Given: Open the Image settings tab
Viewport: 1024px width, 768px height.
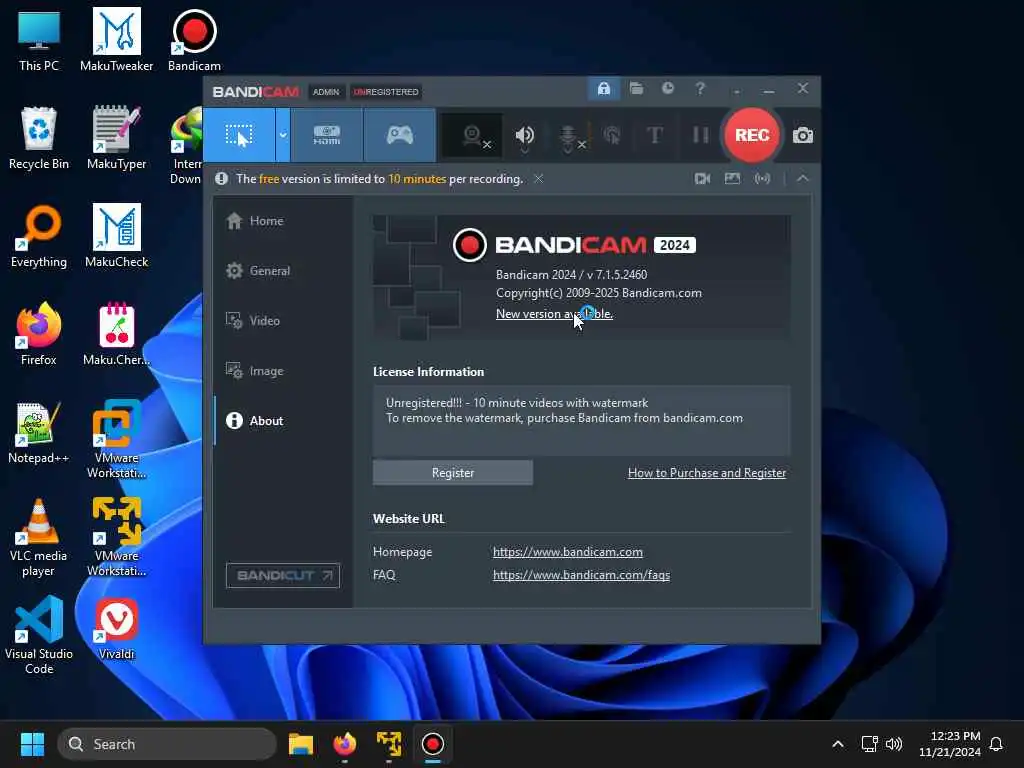Looking at the screenshot, I should point(283,371).
